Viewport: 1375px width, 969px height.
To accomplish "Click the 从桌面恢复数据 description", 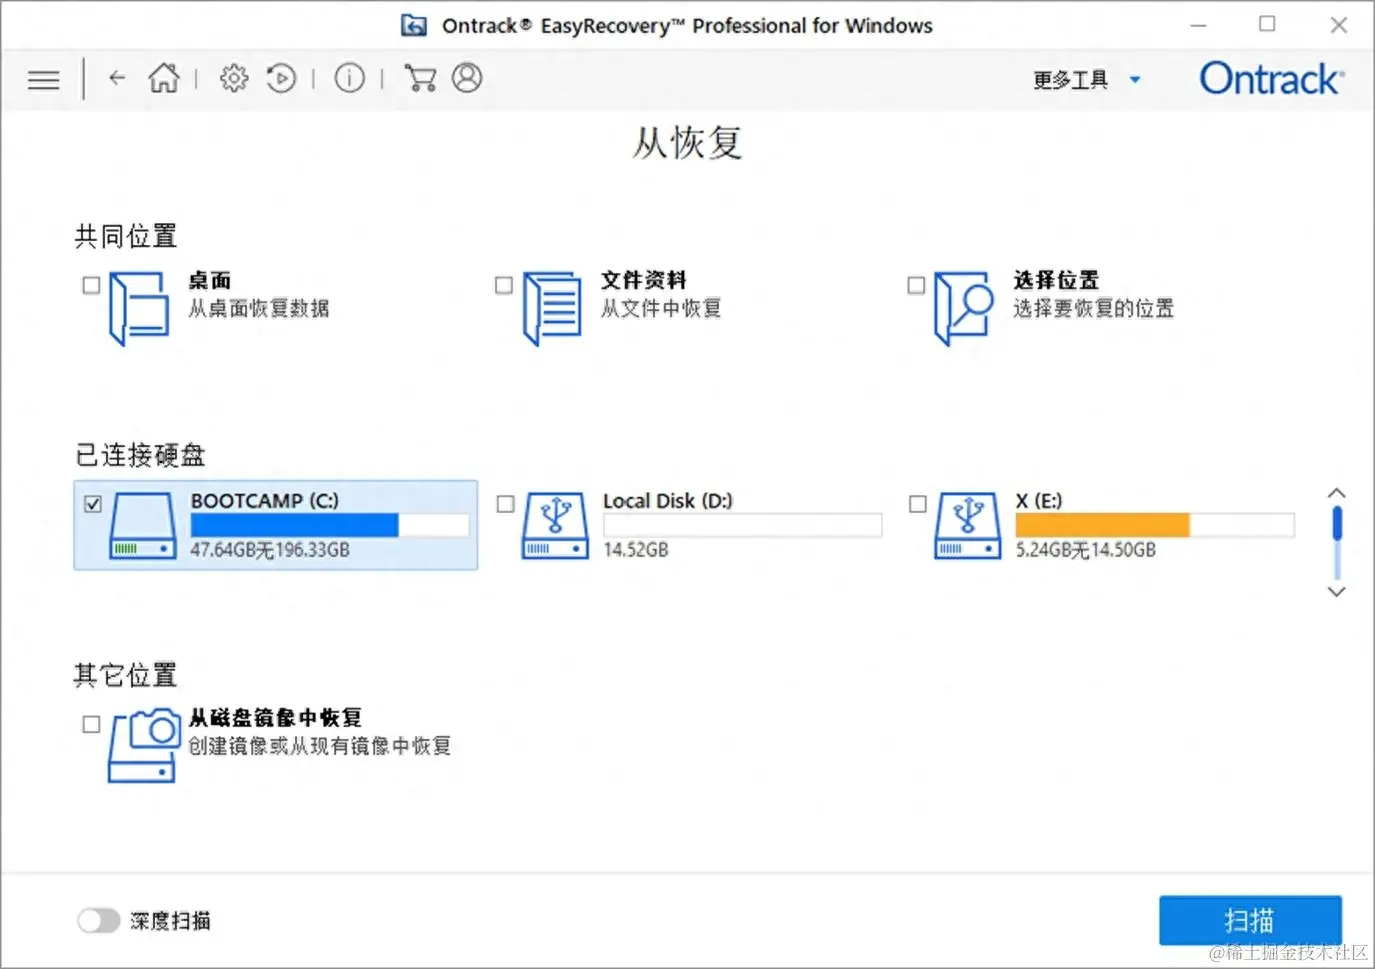I will (259, 308).
